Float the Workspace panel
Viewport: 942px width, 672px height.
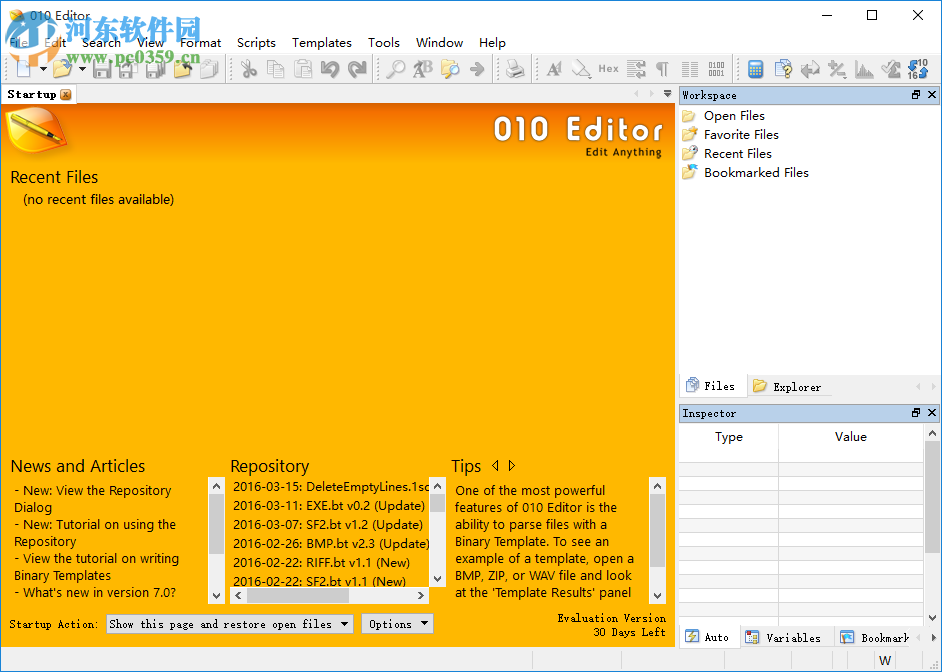click(x=916, y=95)
